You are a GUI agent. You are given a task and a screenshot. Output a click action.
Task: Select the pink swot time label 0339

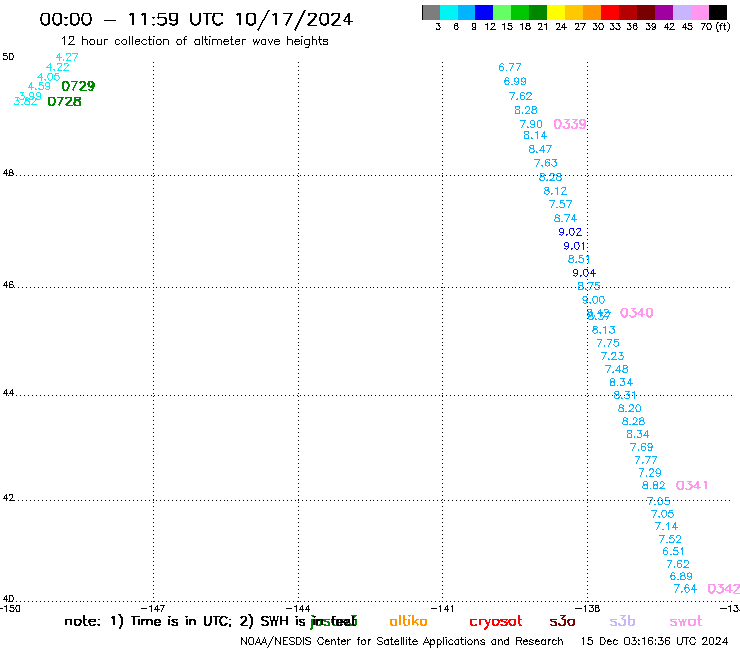pyautogui.click(x=570, y=124)
